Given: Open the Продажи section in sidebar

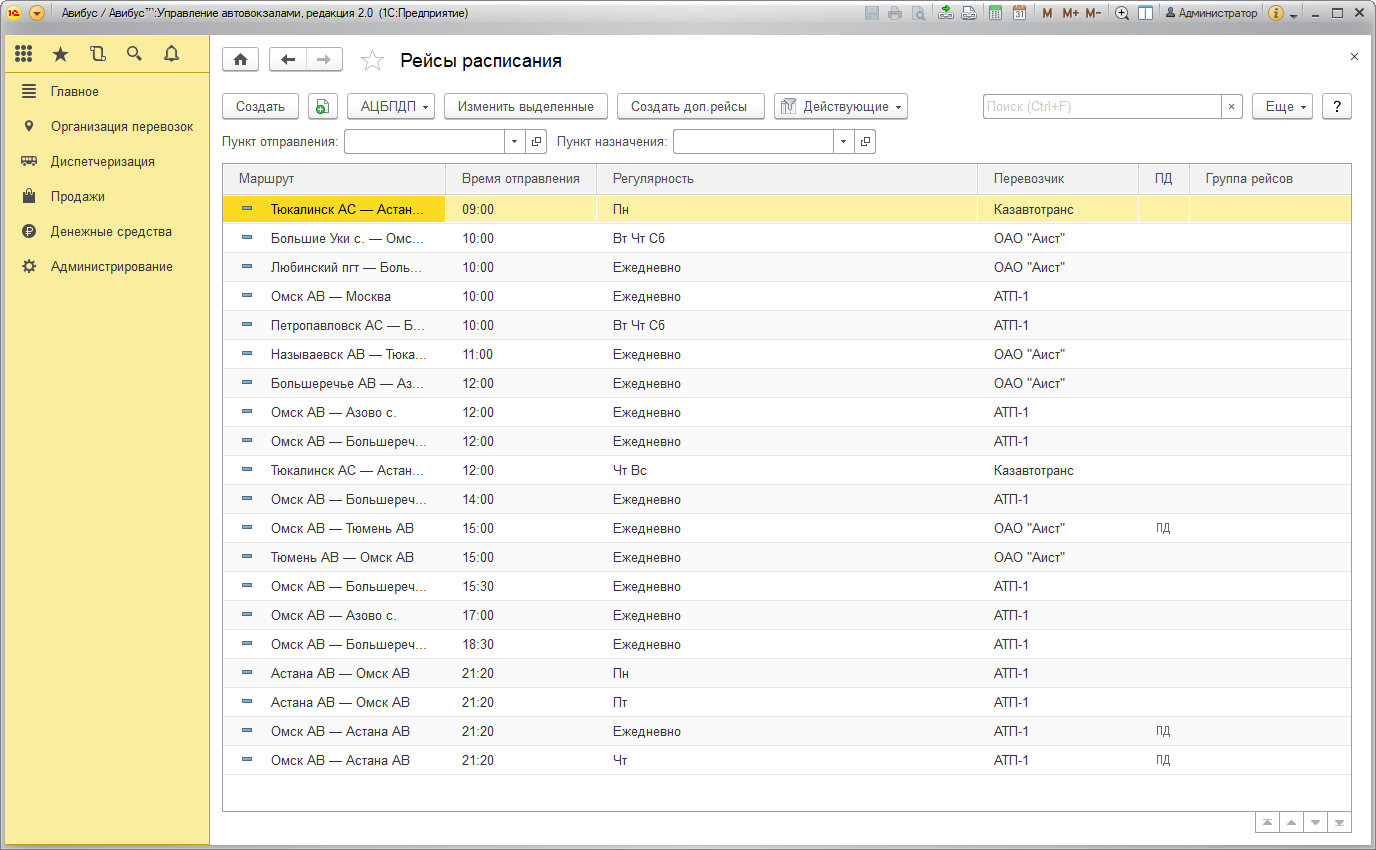Looking at the screenshot, I should tap(78, 196).
